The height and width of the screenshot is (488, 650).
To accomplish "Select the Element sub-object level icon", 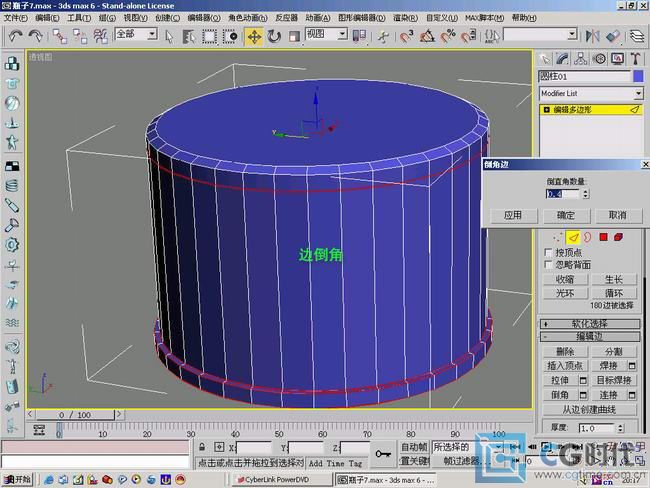I will coord(618,237).
